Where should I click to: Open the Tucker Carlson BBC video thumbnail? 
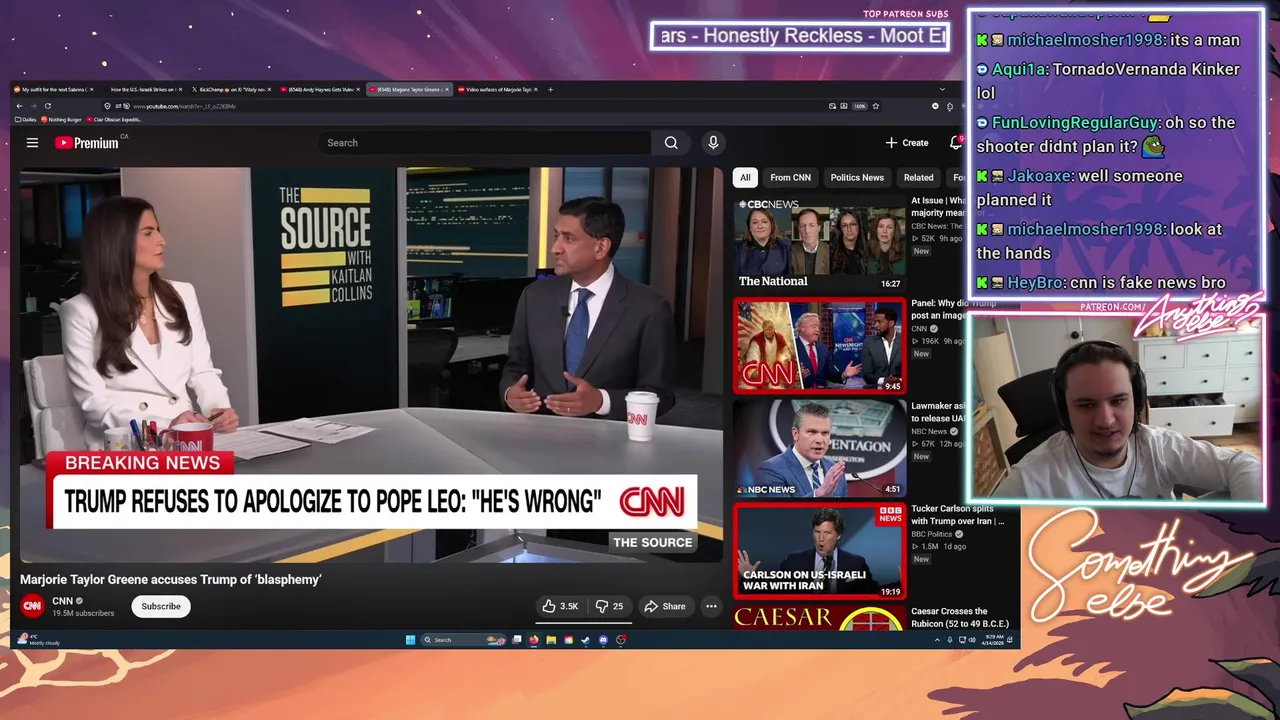pos(820,551)
